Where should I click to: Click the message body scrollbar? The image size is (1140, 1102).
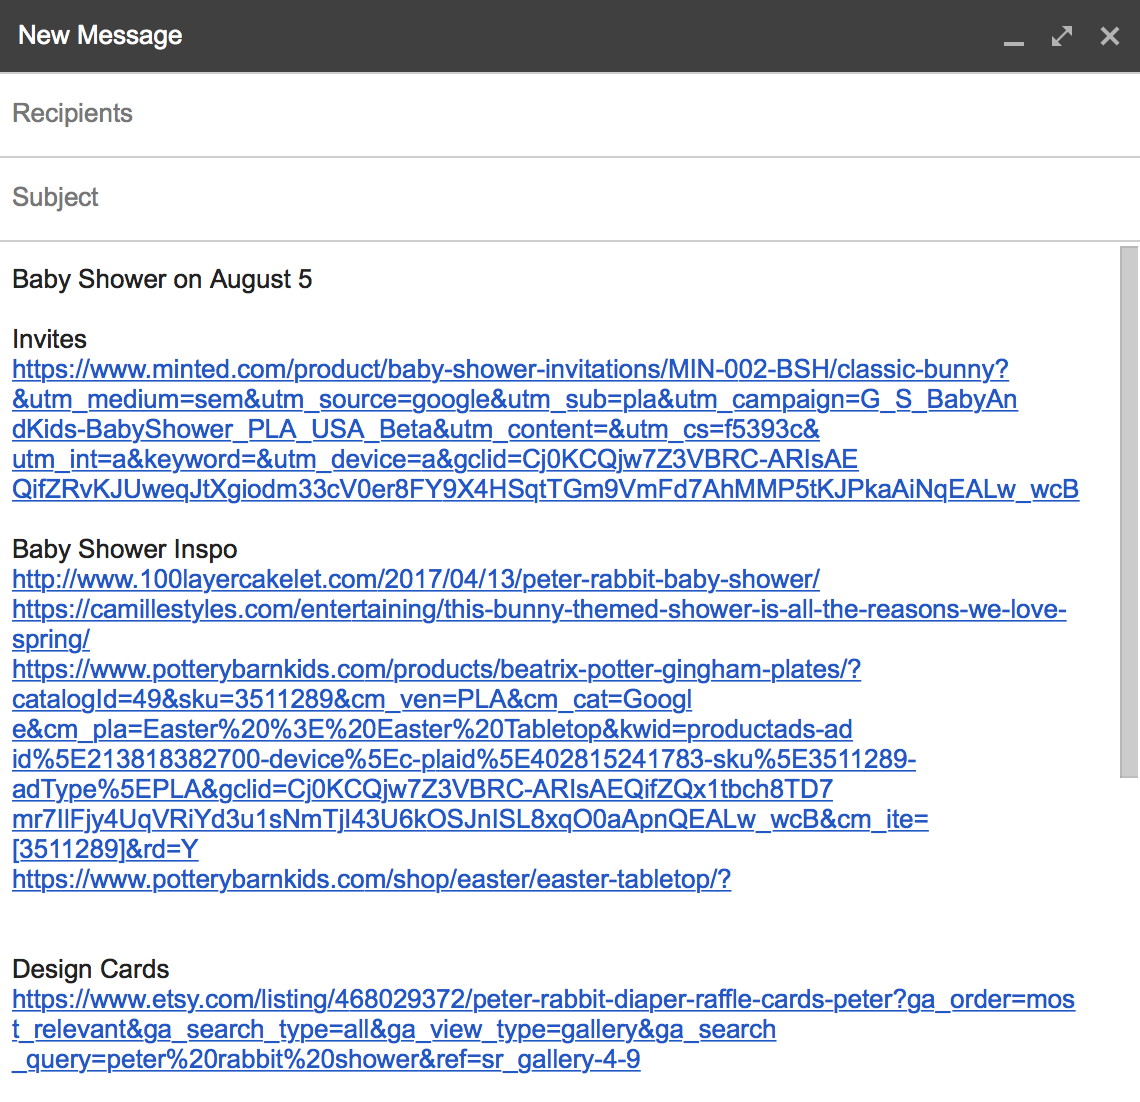click(1129, 512)
